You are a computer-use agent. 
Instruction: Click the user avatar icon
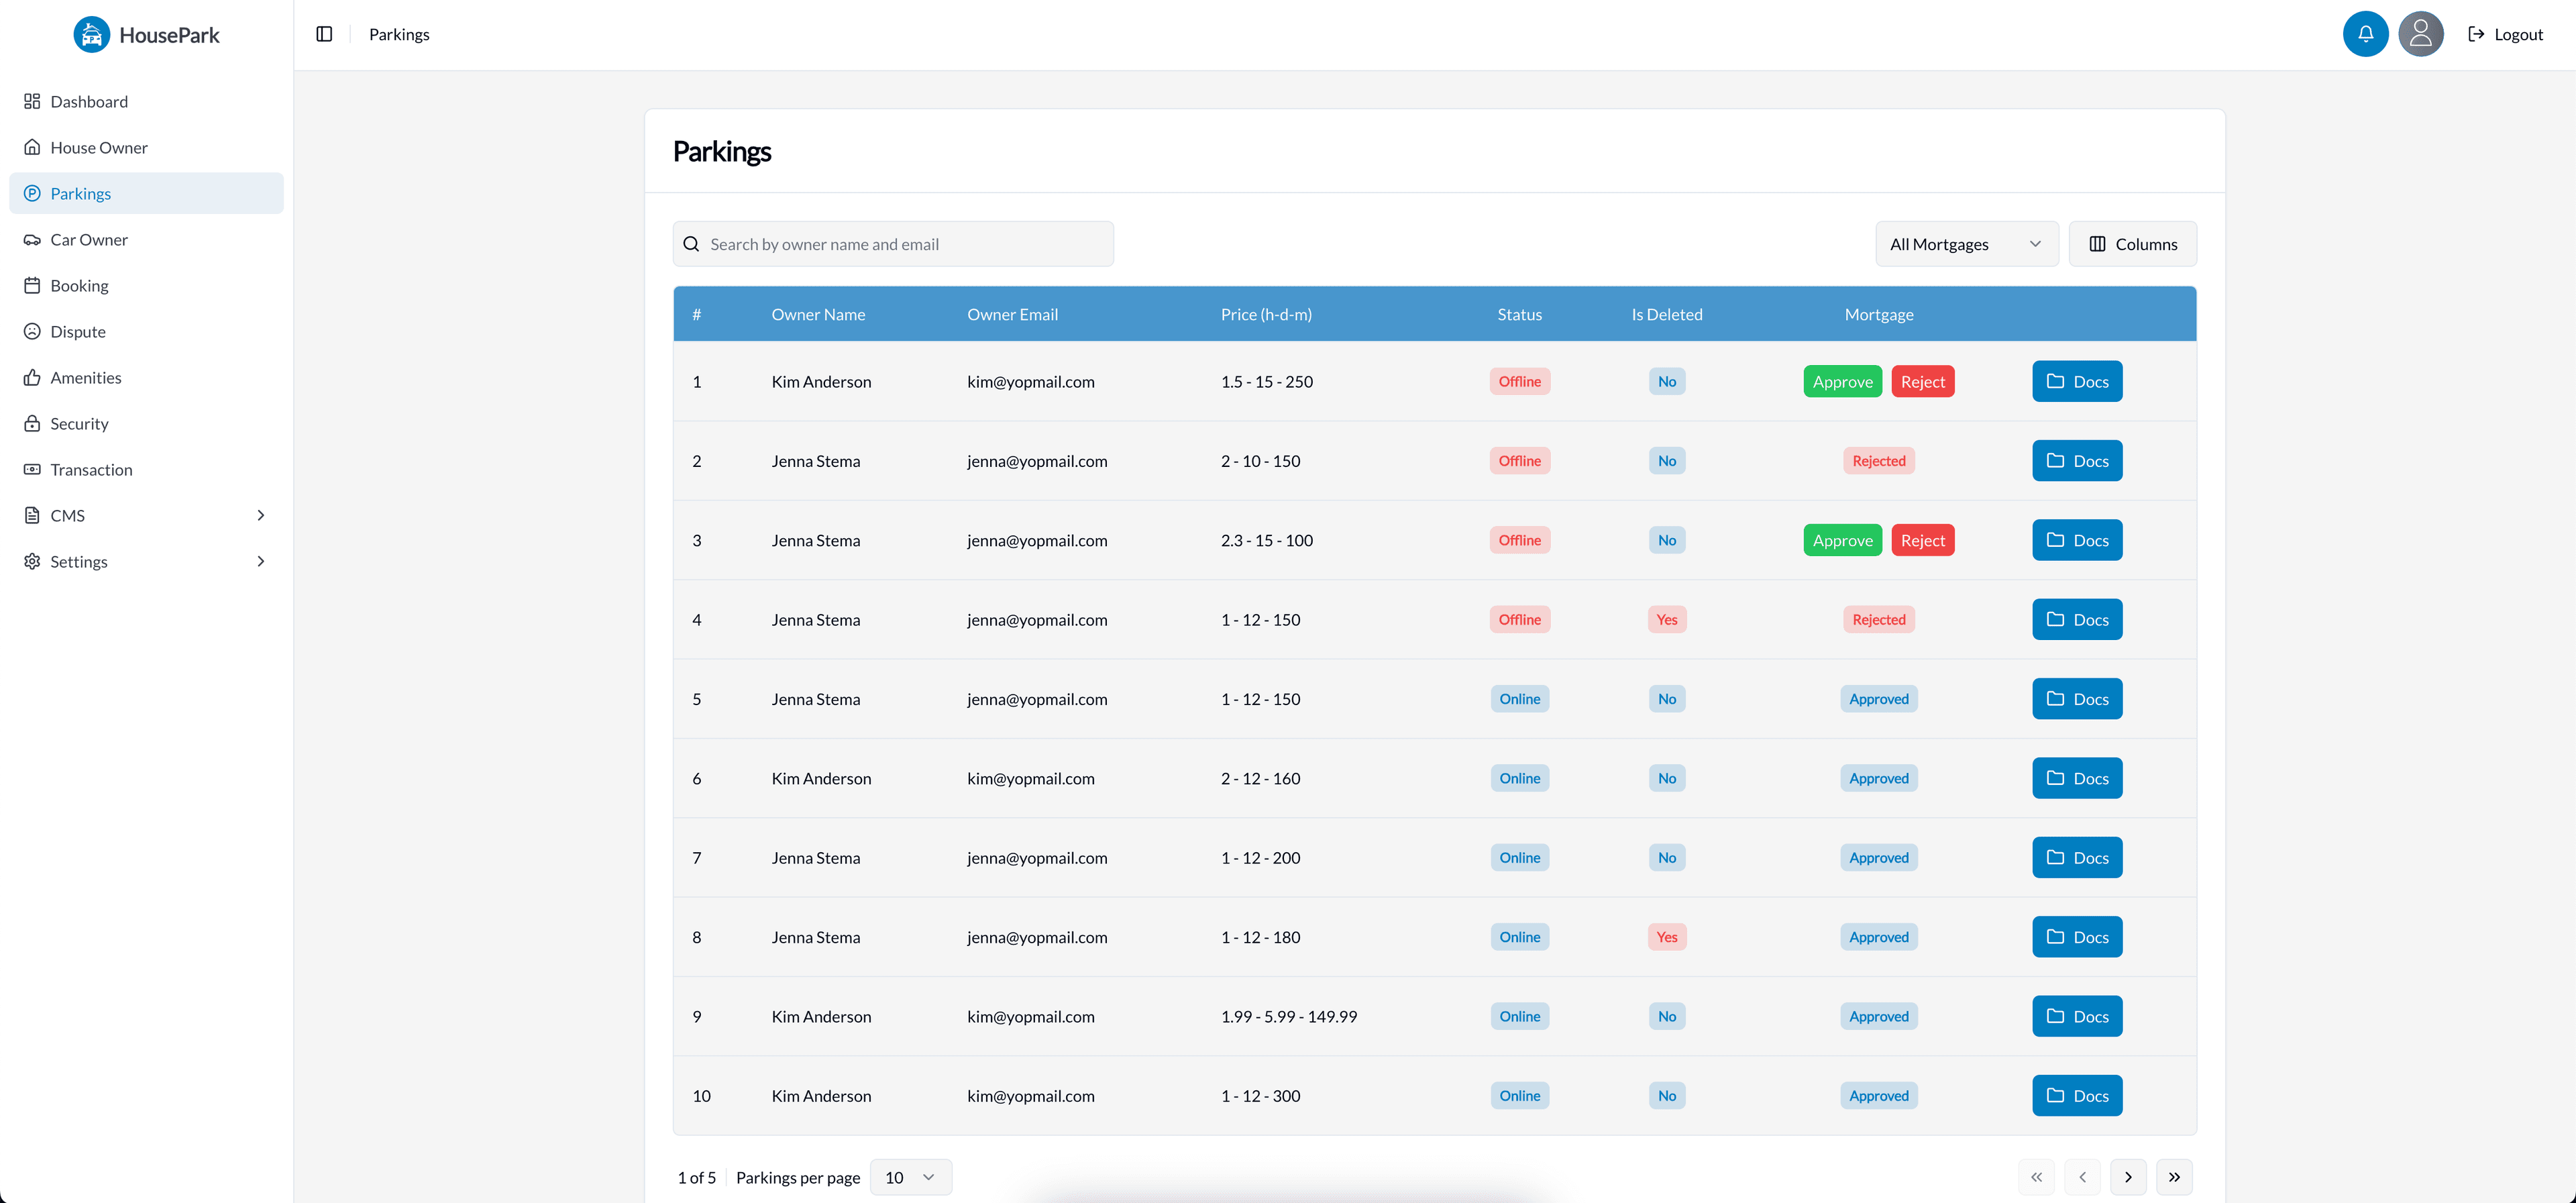tap(2421, 33)
